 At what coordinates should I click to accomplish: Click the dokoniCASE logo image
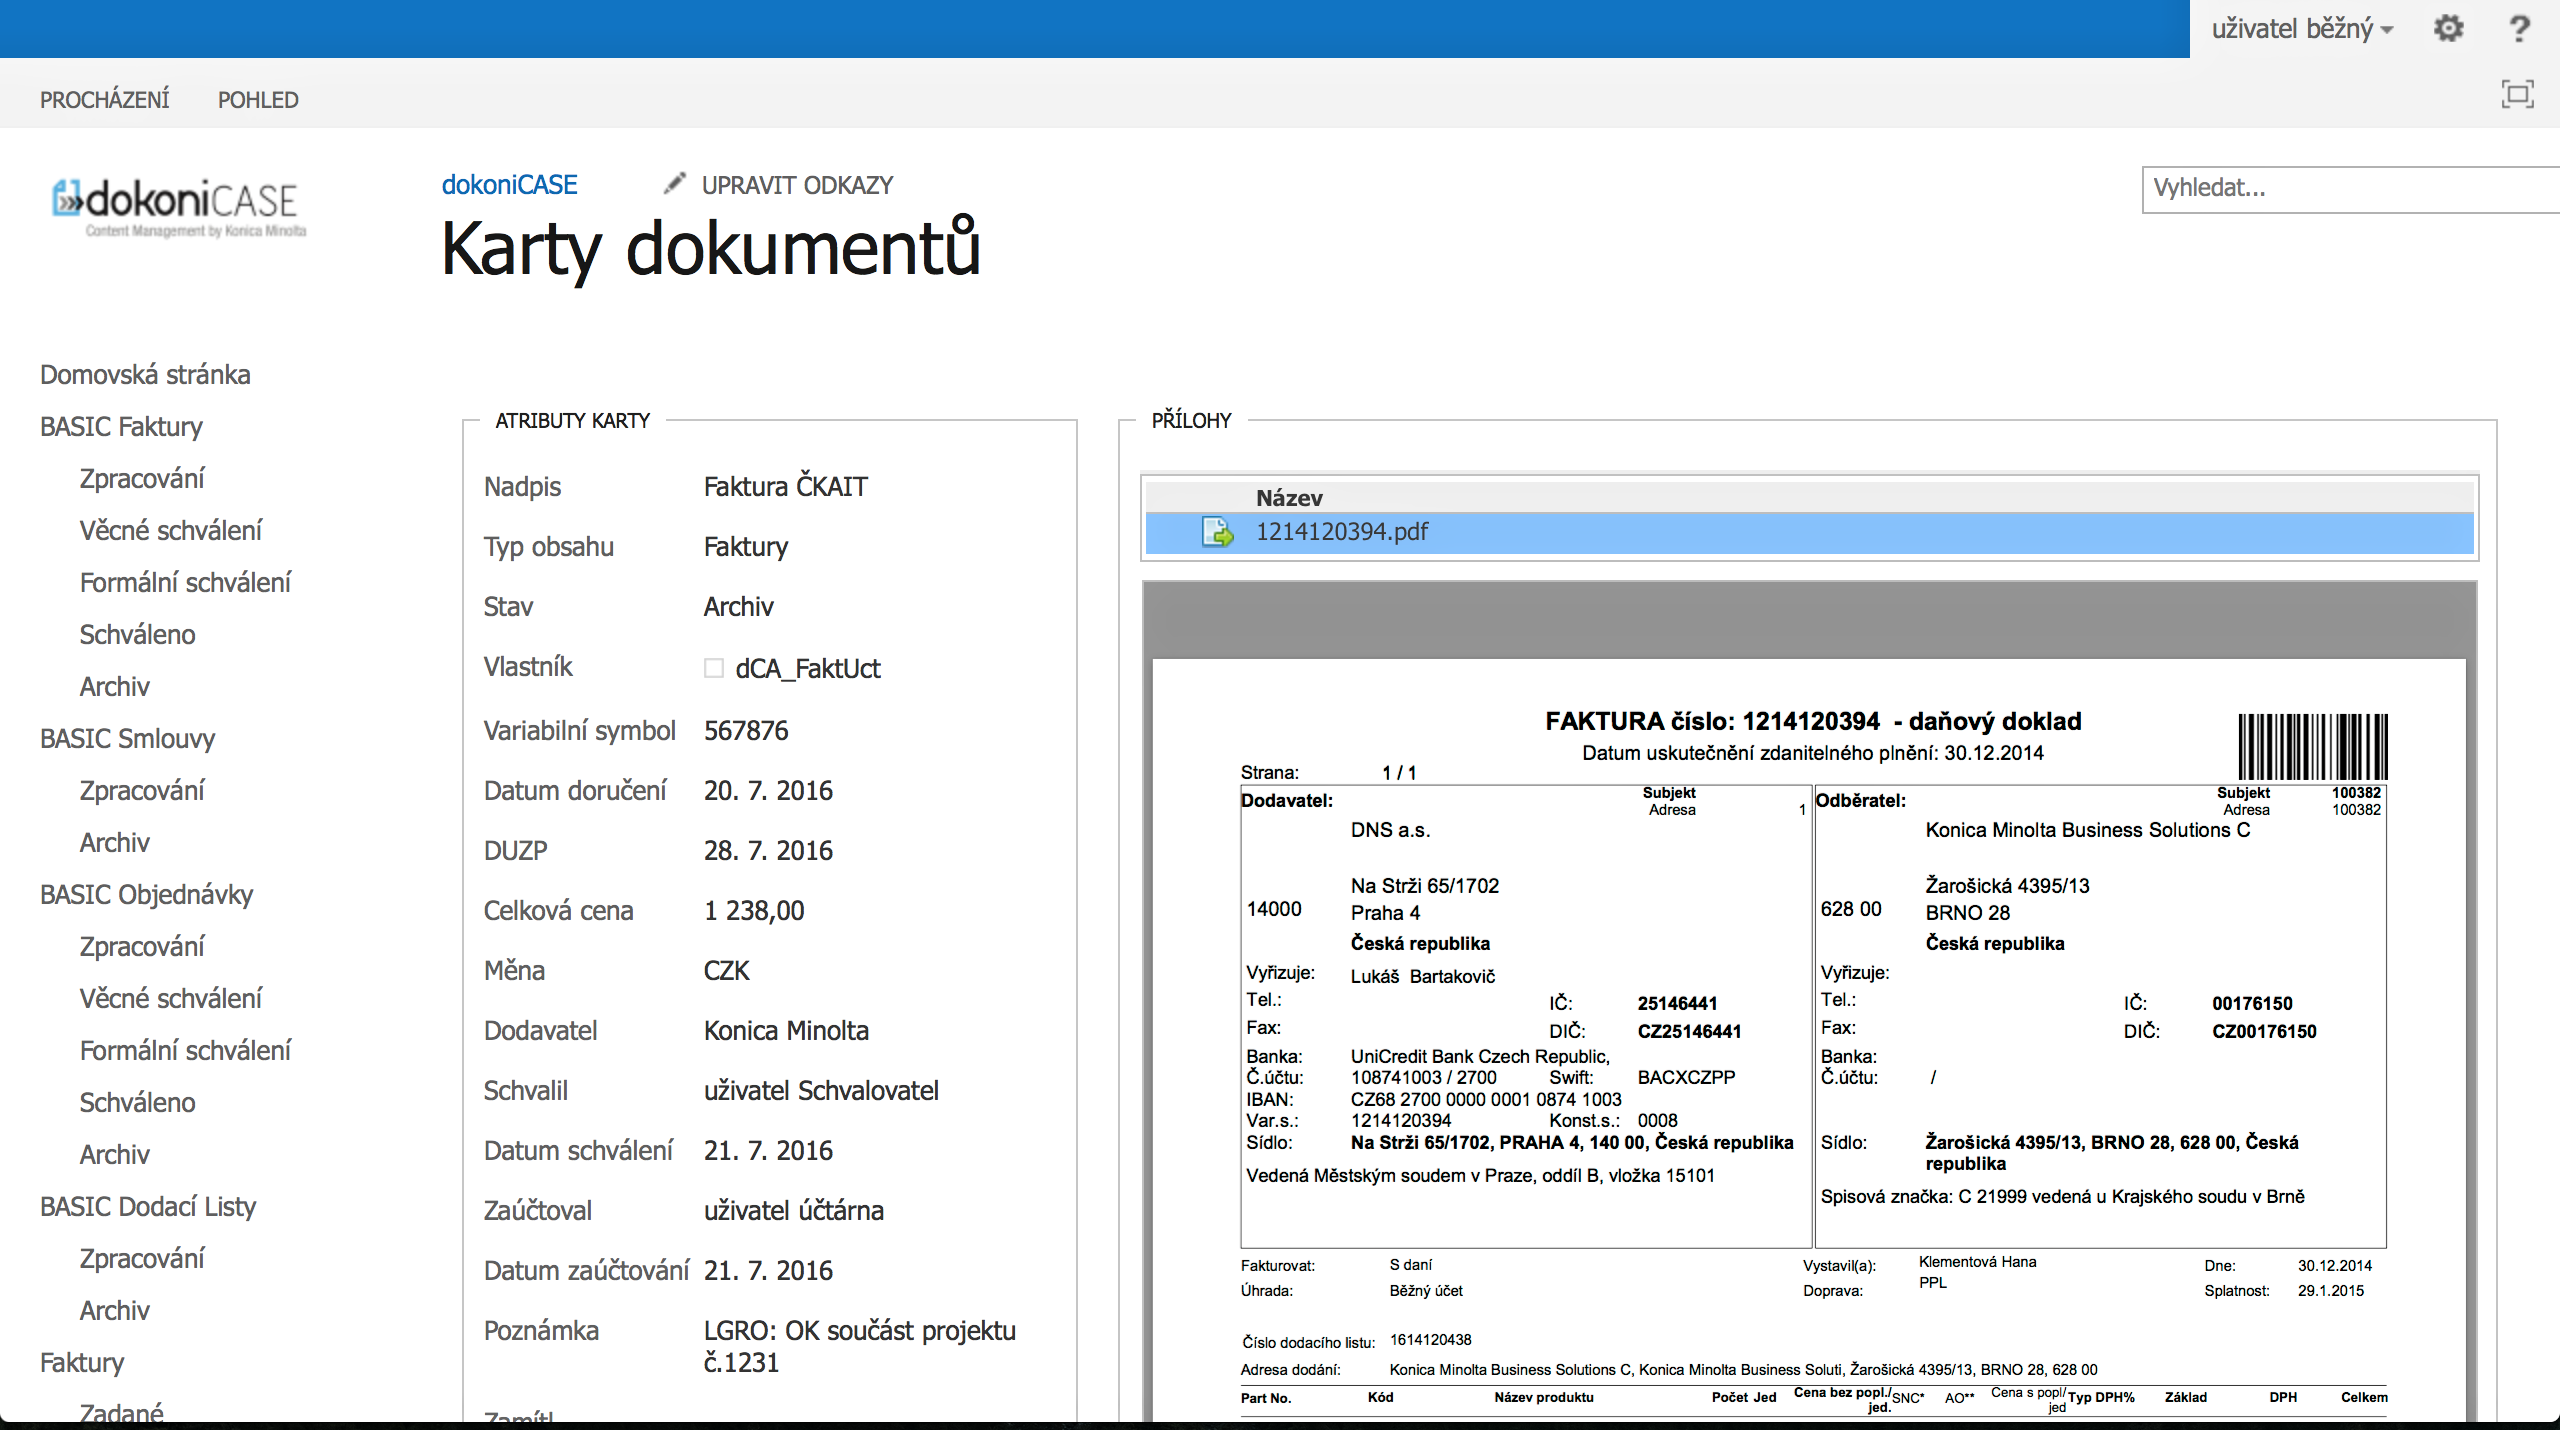[x=180, y=207]
